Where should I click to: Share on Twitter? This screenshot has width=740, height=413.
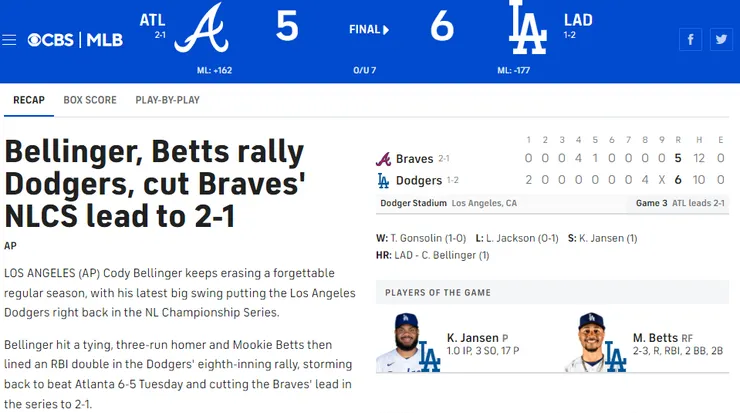(x=720, y=39)
